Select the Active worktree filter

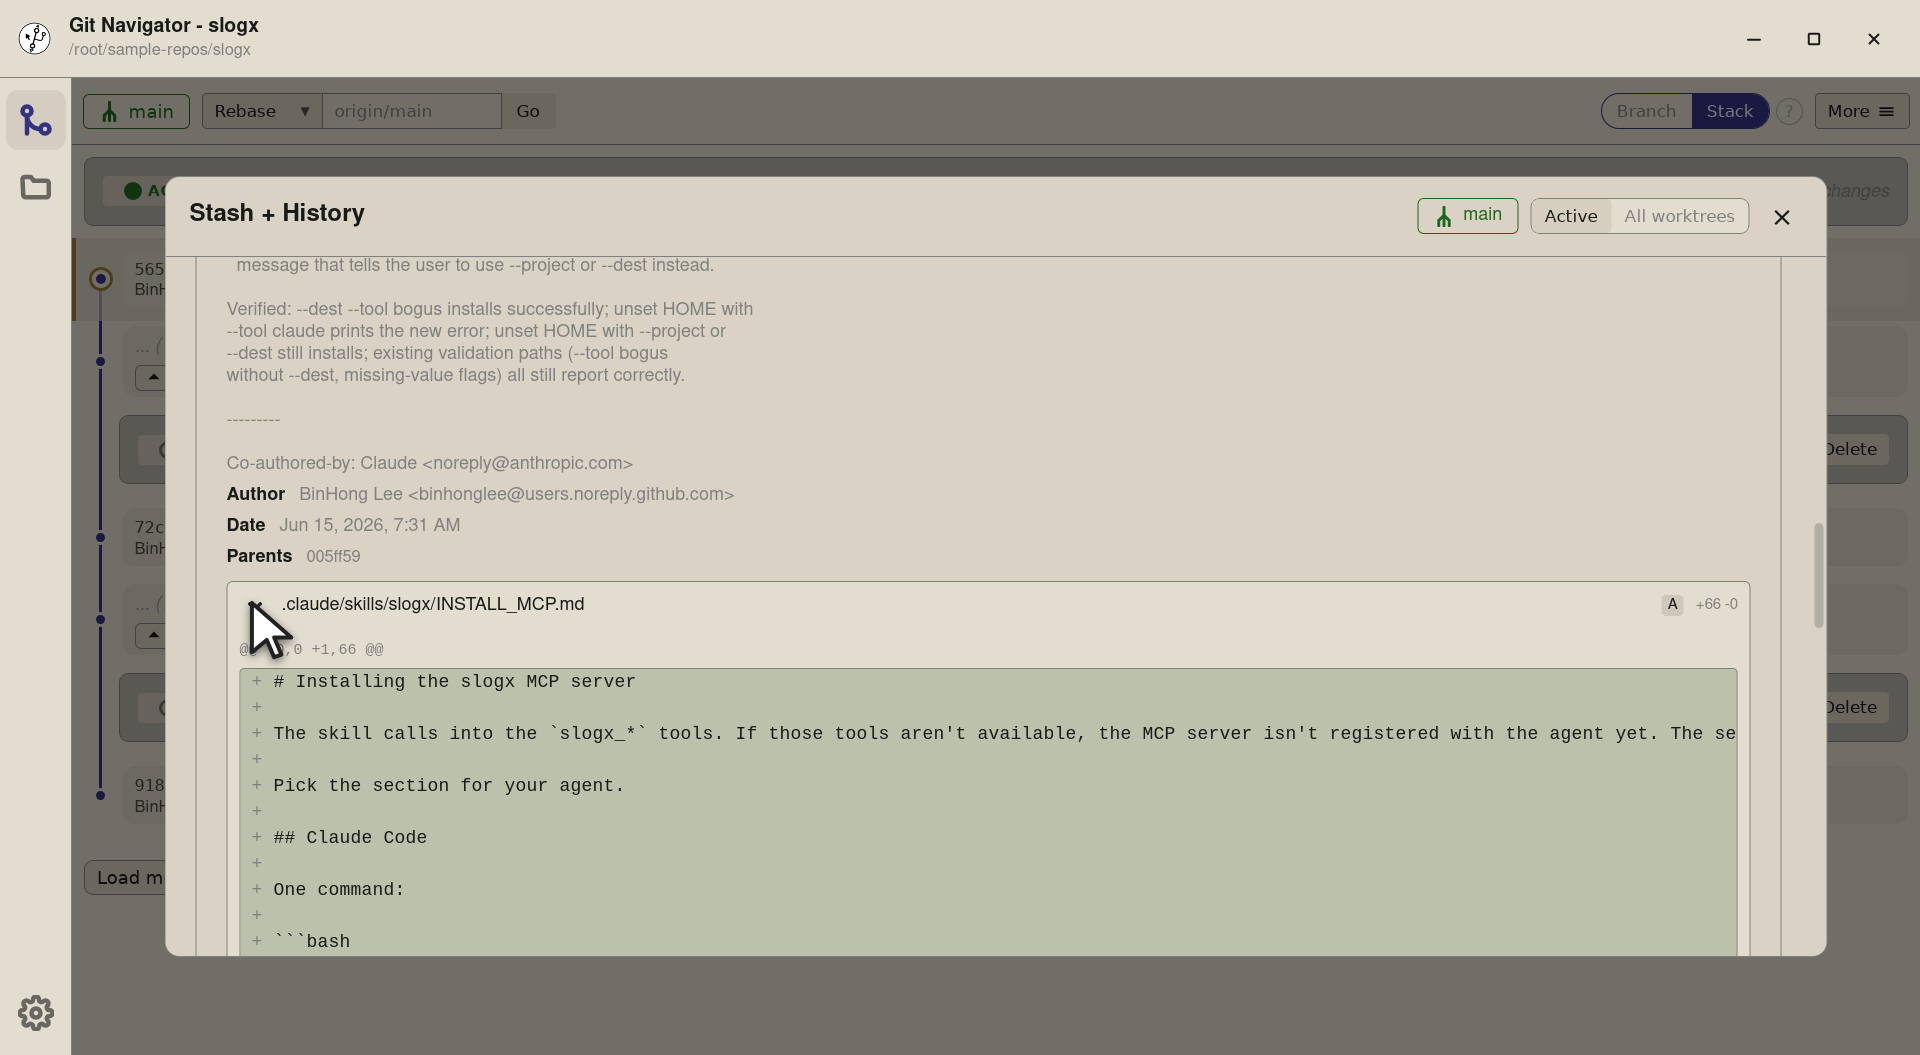point(1570,216)
